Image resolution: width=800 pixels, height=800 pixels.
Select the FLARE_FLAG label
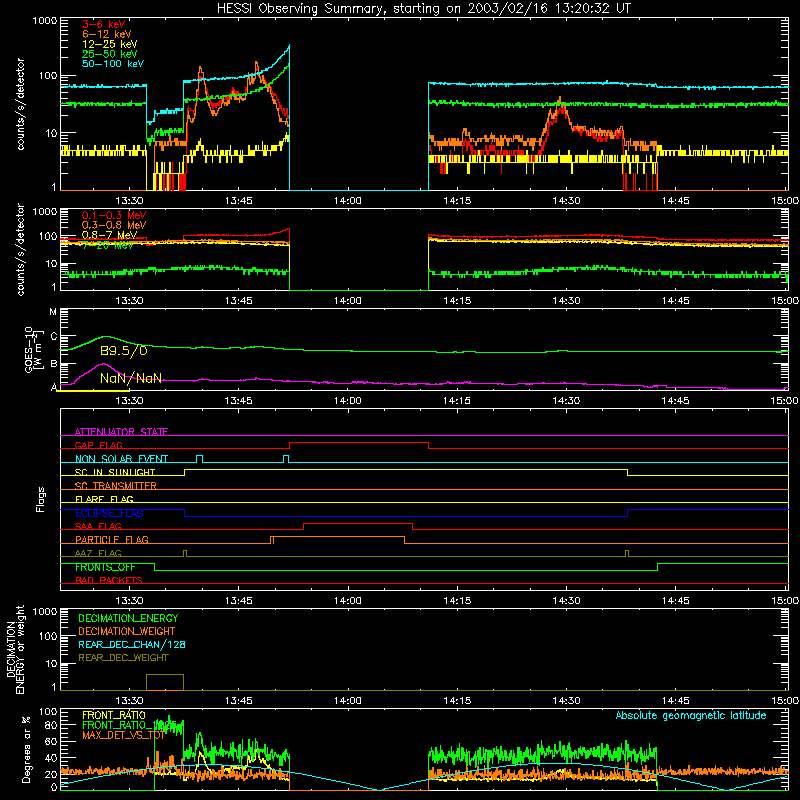(x=104, y=499)
